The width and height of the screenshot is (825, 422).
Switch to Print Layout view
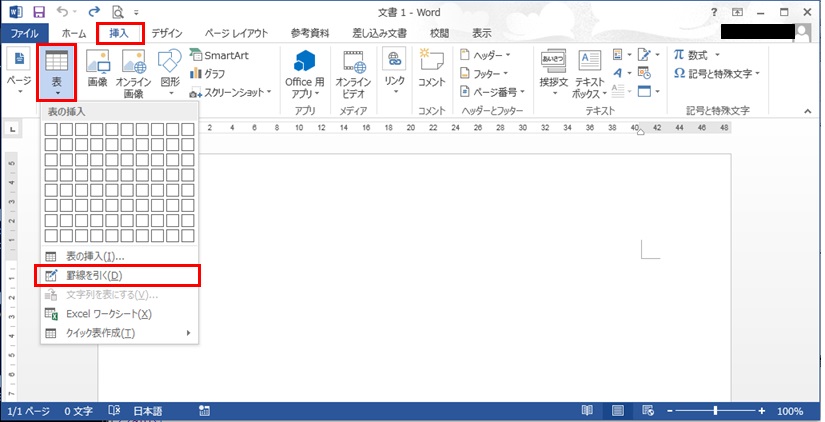coord(618,410)
